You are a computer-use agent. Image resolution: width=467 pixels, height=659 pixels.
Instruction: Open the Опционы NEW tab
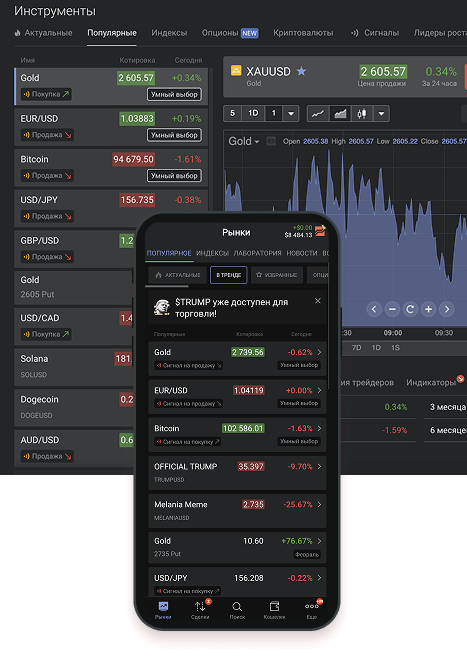[230, 33]
